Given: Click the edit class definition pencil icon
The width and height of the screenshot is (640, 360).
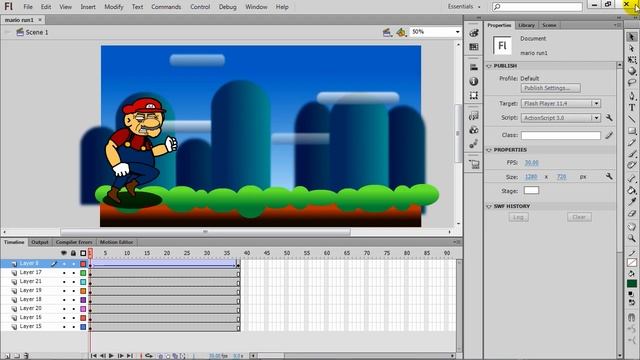Looking at the screenshot, I should pos(609,135).
